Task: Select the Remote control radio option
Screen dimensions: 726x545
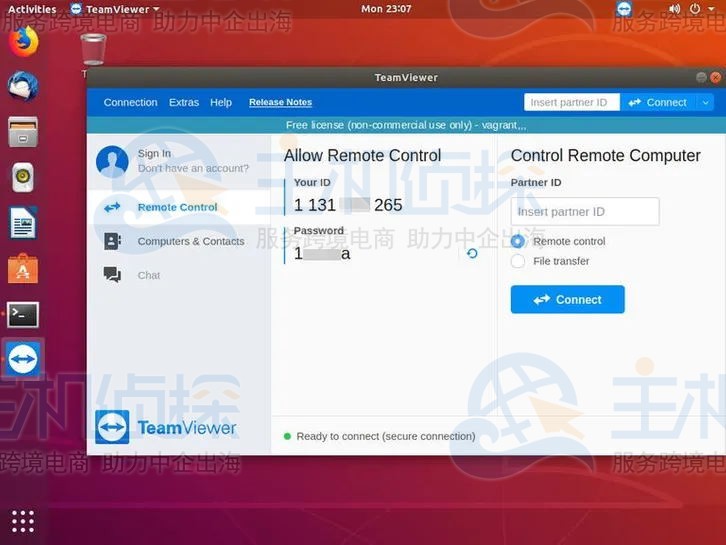Action: 518,241
